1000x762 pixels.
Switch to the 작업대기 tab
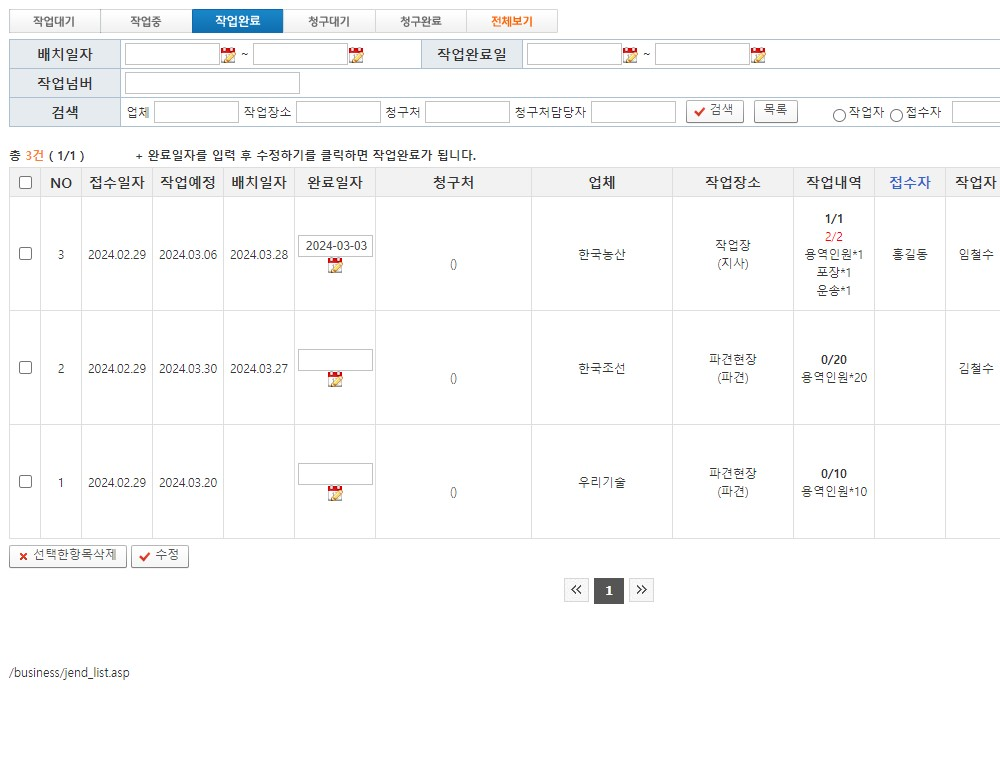[54, 21]
